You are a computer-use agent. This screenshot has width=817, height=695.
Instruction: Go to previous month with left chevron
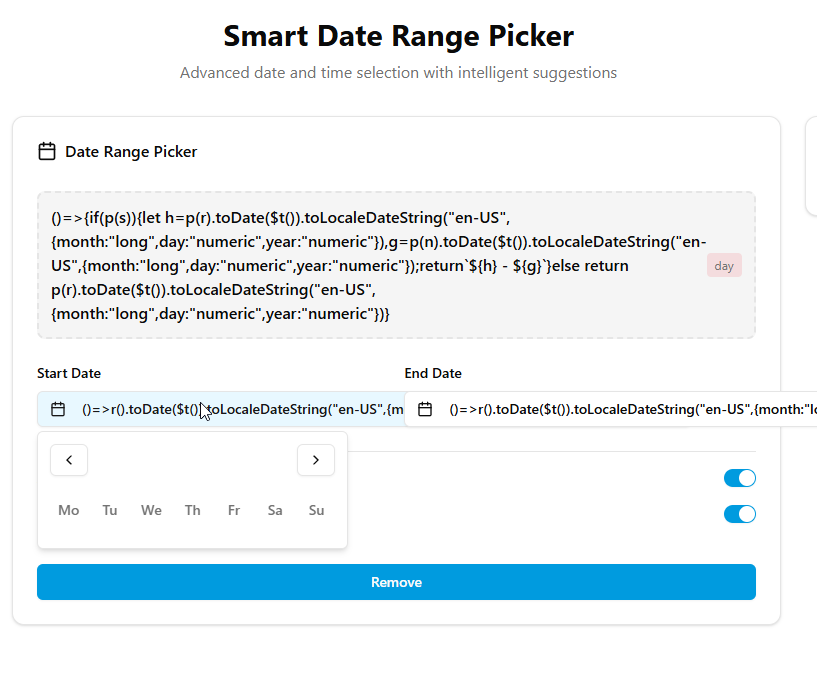coord(69,460)
